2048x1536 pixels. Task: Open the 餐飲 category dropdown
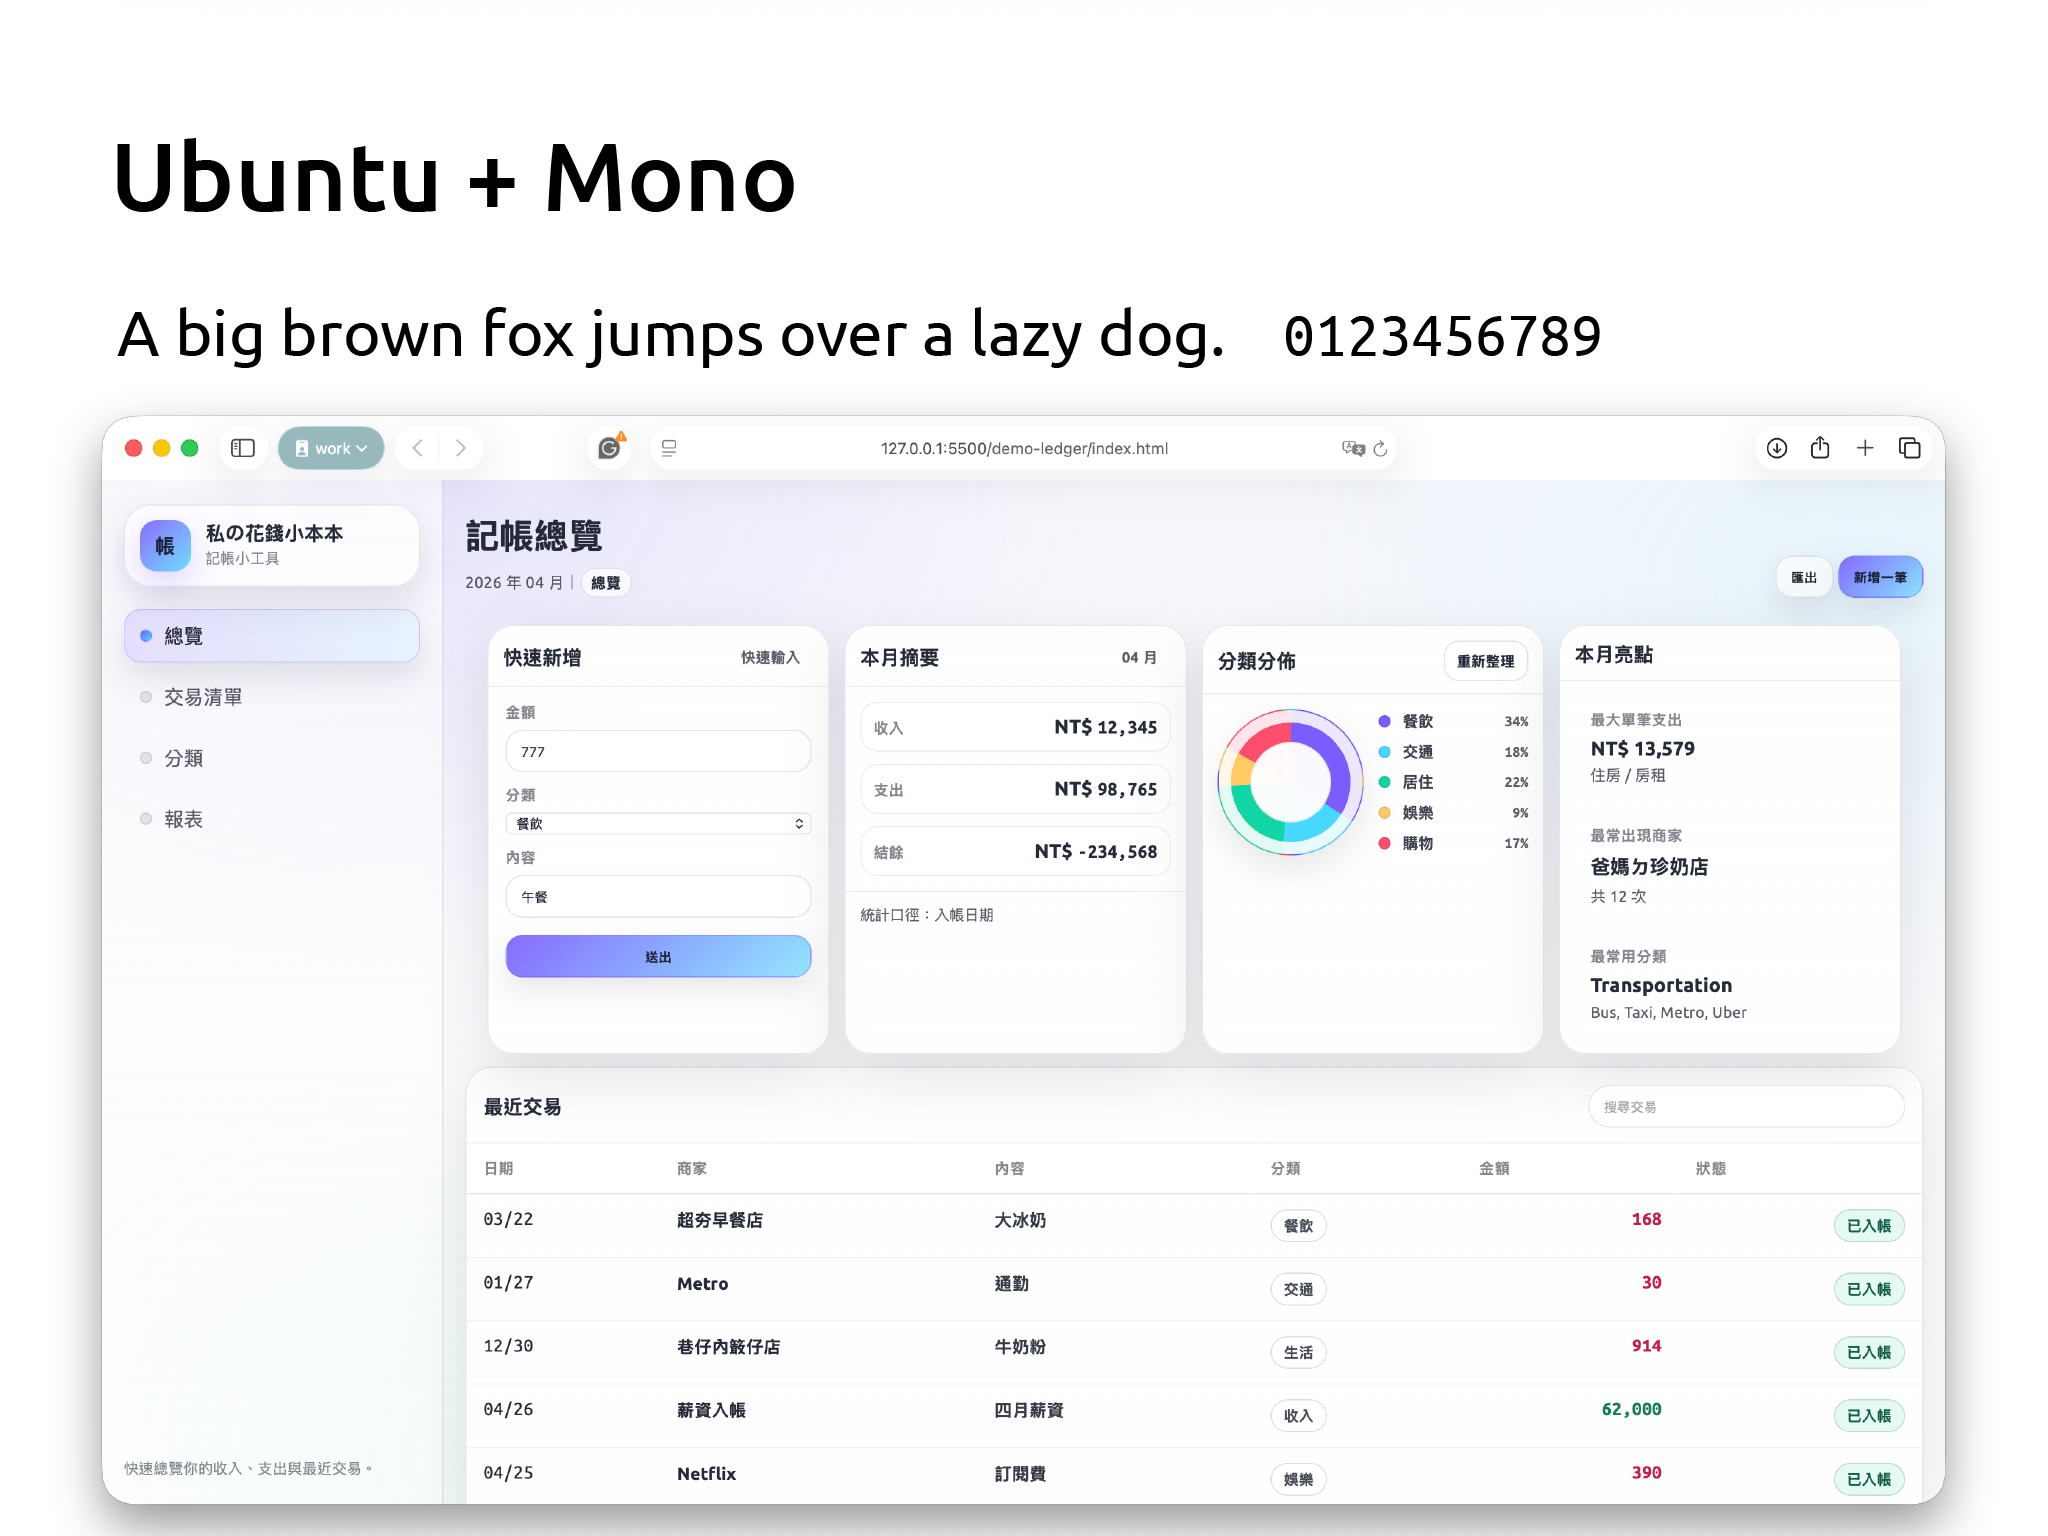(658, 823)
